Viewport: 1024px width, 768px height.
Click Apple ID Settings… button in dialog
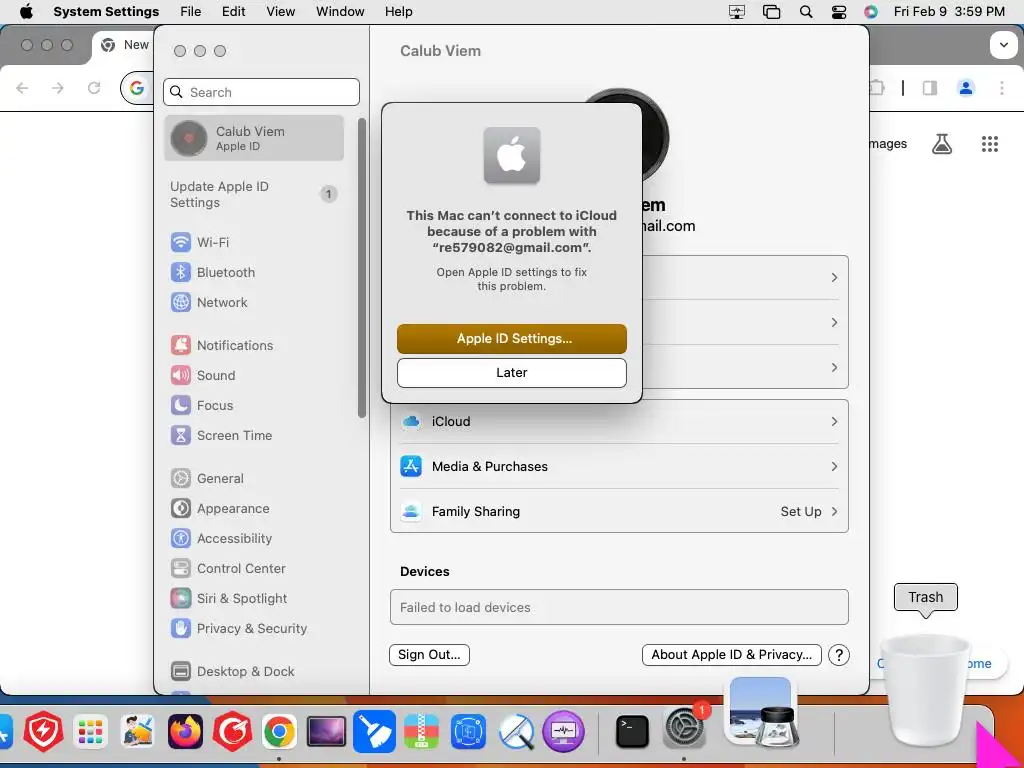(x=511, y=339)
